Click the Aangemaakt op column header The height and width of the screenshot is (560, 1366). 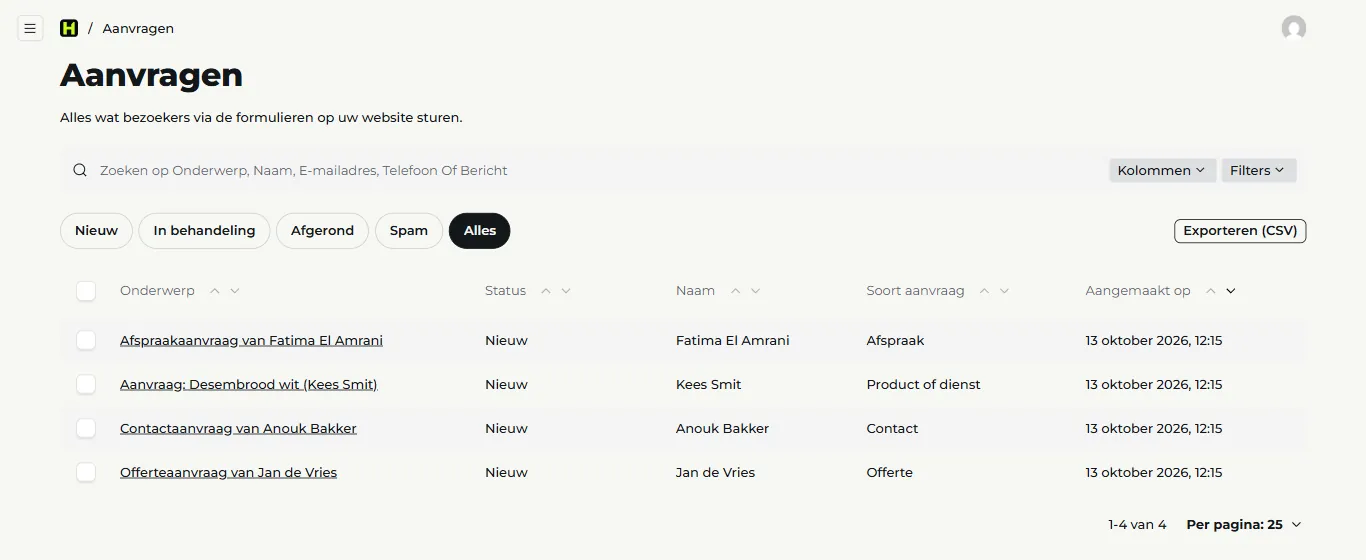[1138, 291]
